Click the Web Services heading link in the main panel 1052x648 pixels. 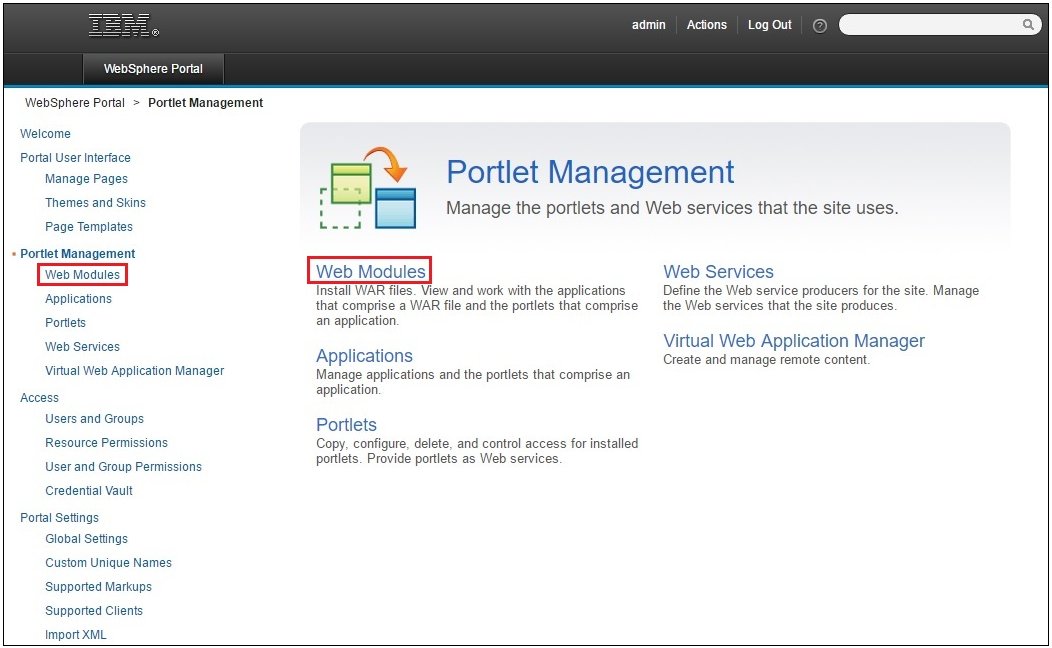[719, 271]
